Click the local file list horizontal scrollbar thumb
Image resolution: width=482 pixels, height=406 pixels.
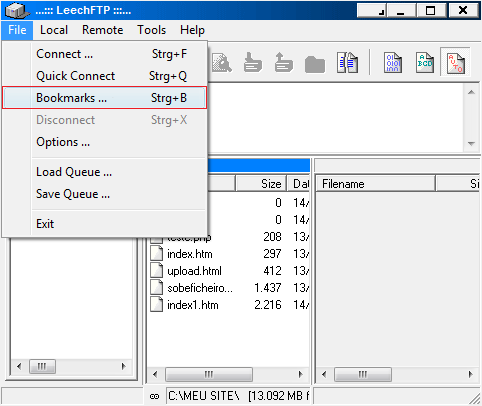(209, 374)
